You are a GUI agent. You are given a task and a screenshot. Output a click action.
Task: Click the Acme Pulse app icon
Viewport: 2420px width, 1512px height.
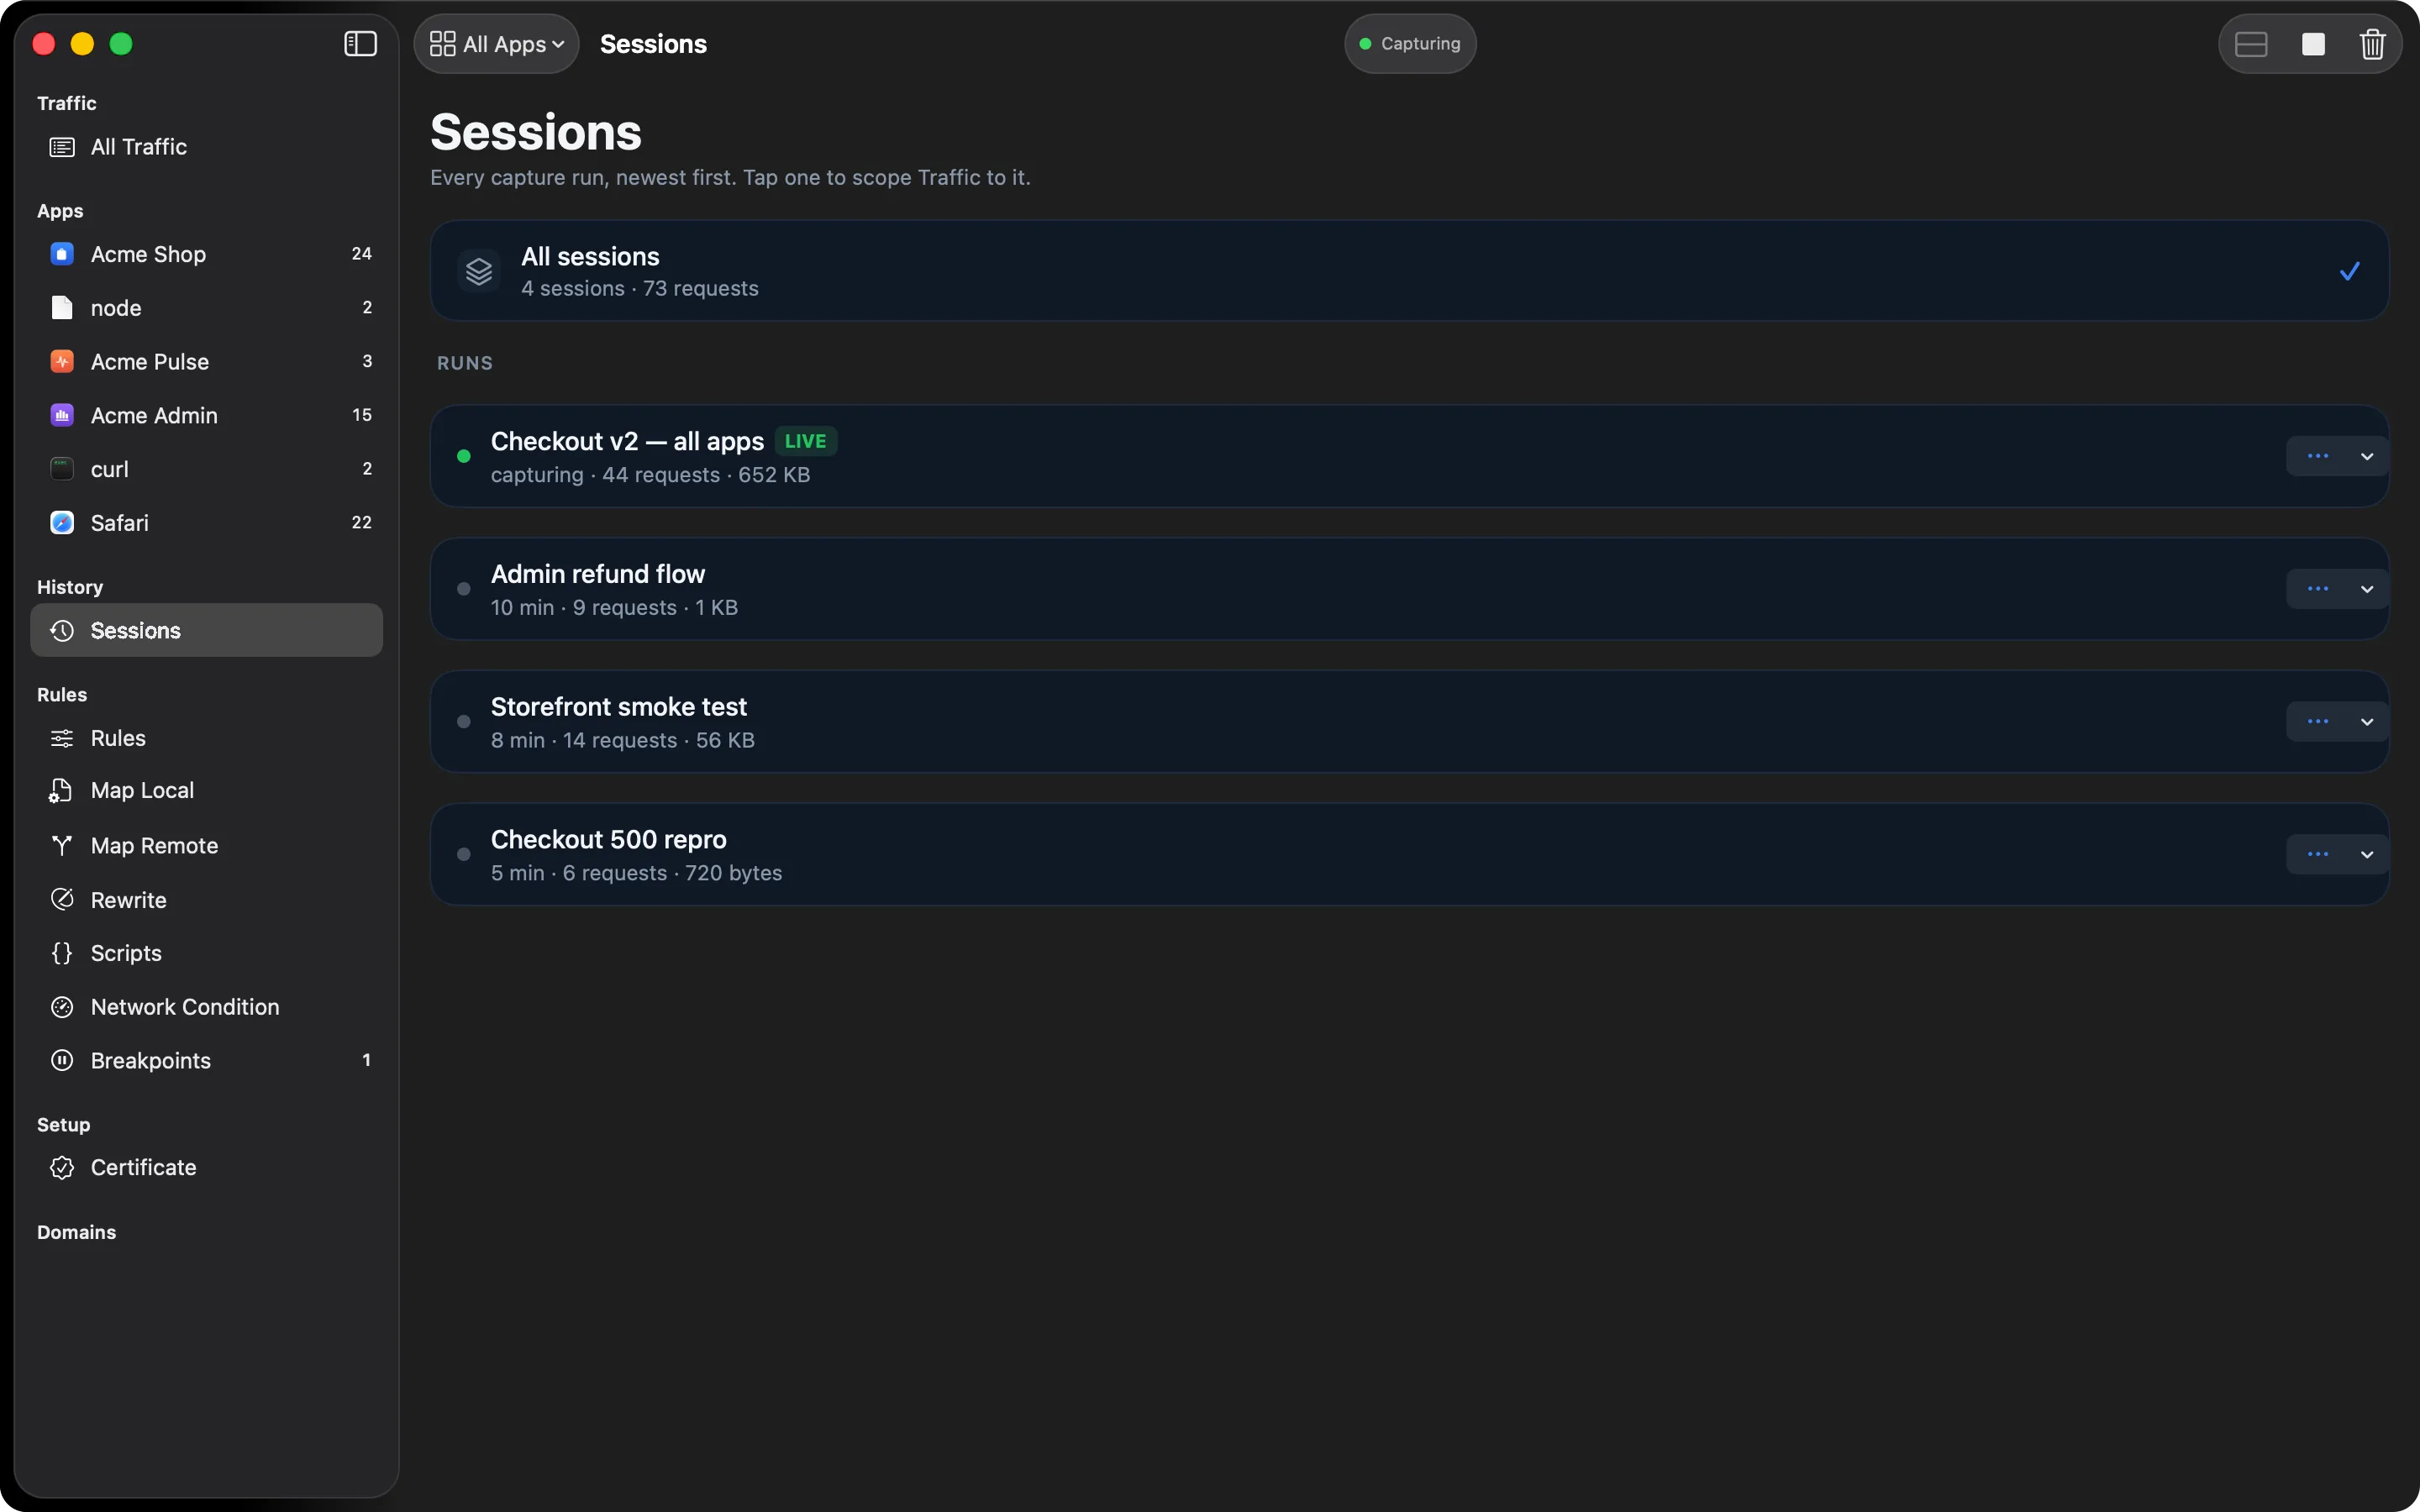coord(62,362)
